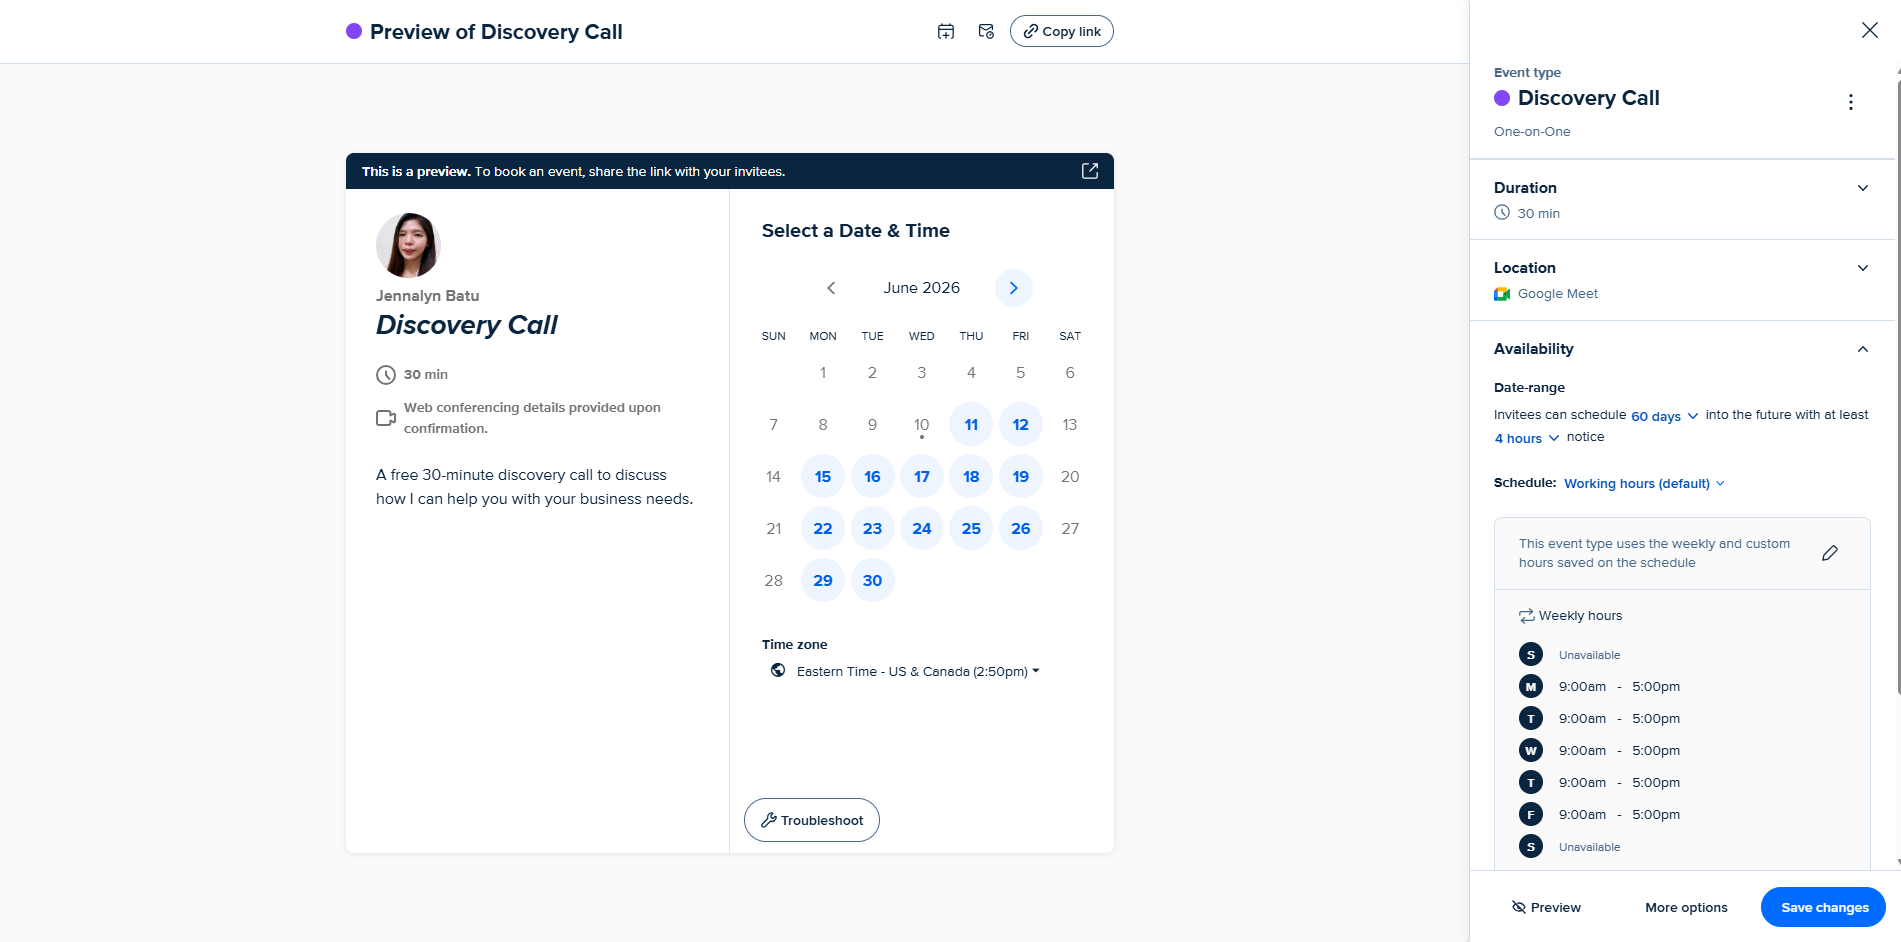Expand the Location section
This screenshot has height=942, width=1901.
(x=1863, y=268)
